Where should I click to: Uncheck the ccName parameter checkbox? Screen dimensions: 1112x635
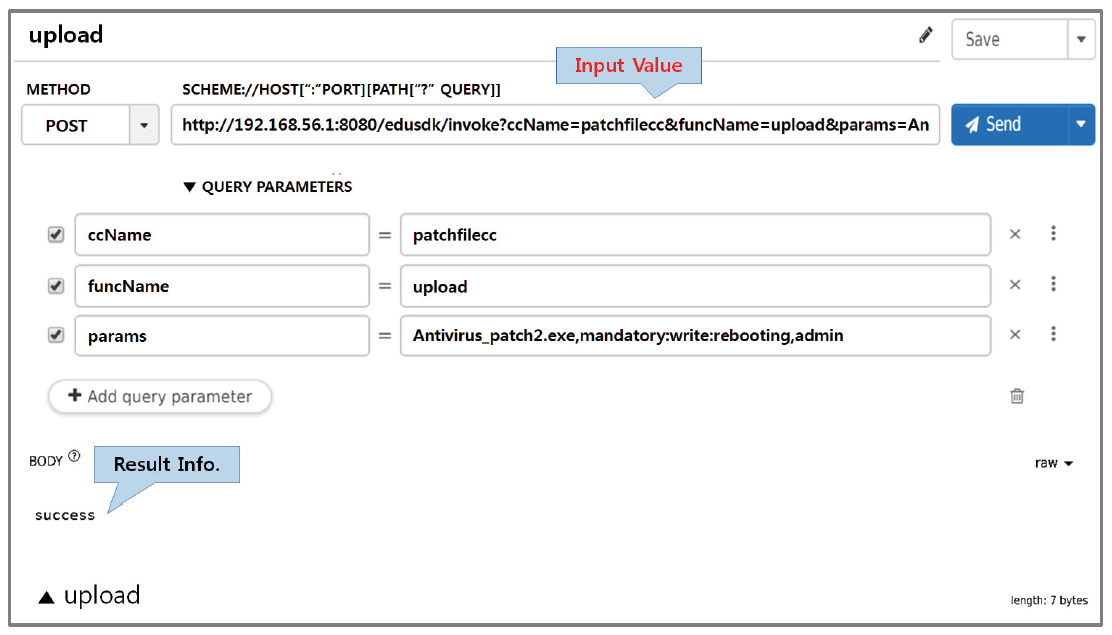(x=56, y=234)
